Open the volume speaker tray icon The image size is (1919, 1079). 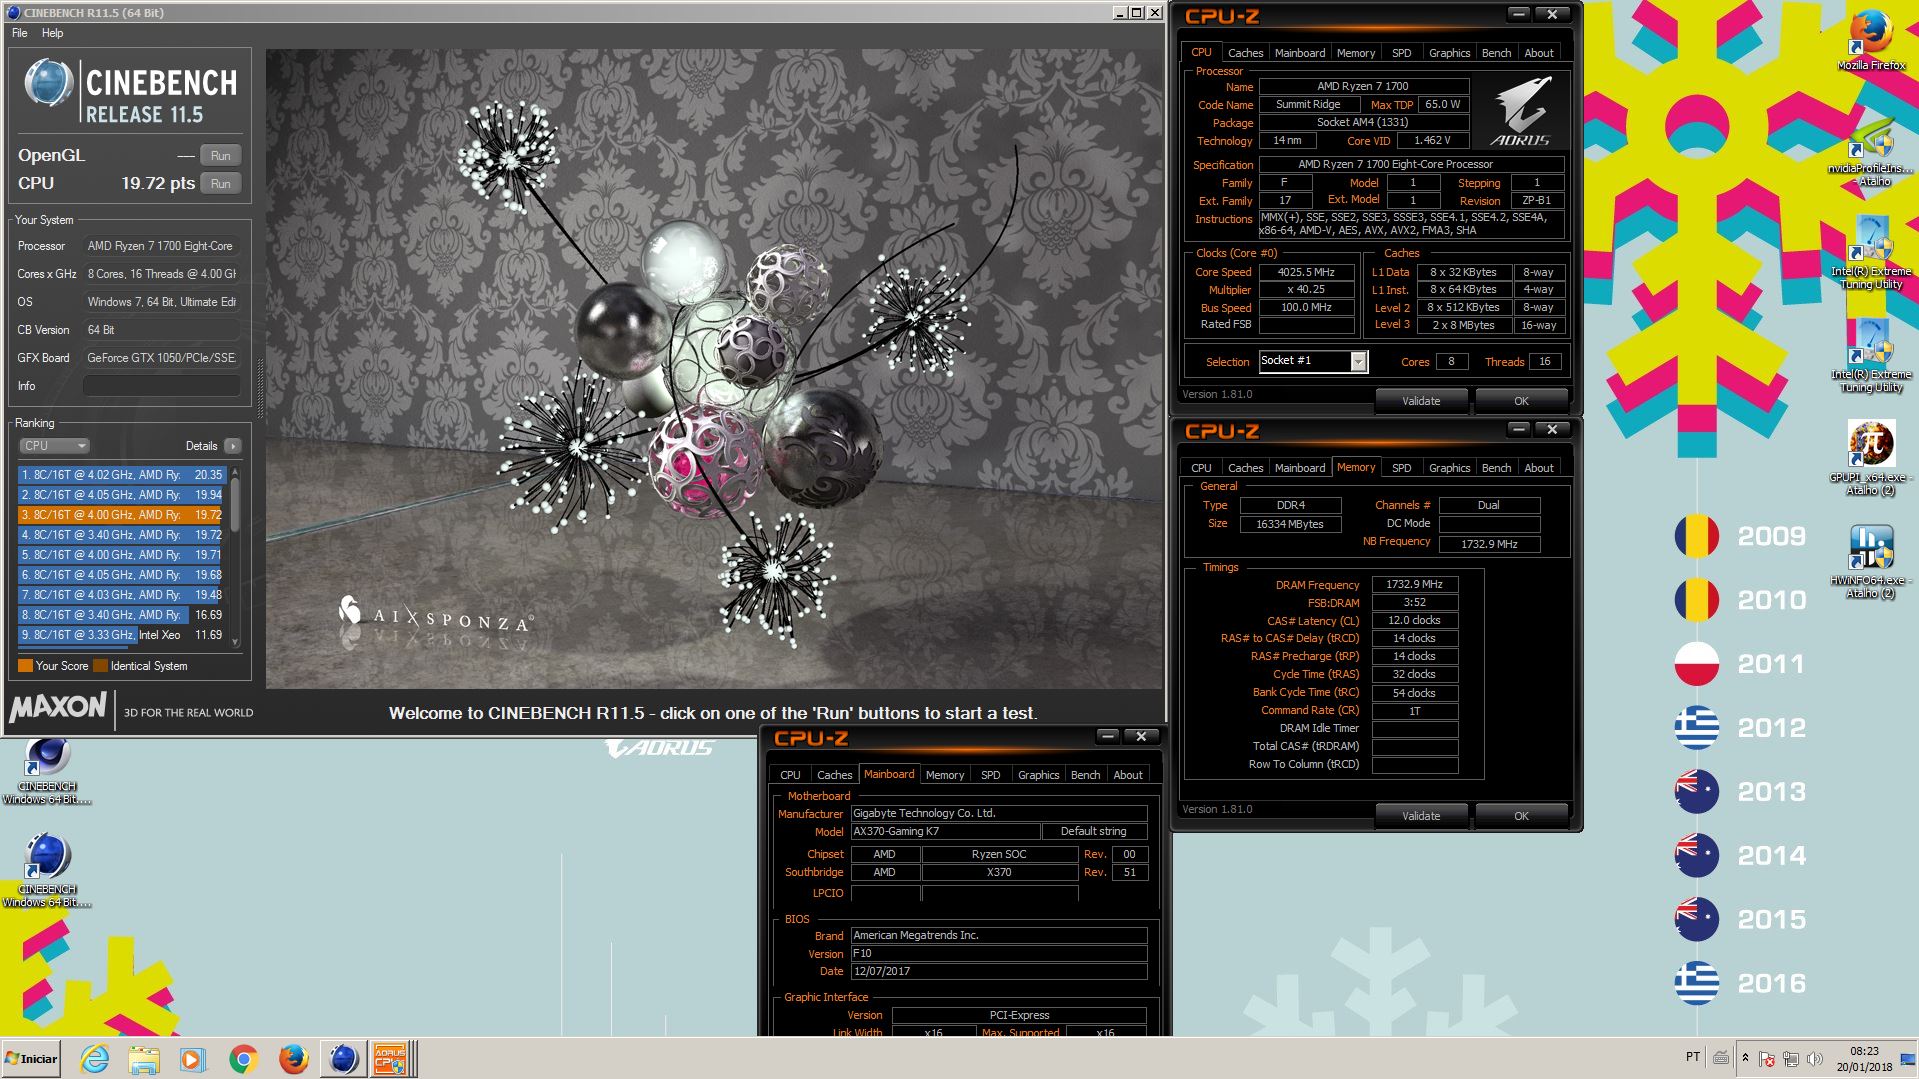[x=1815, y=1059]
